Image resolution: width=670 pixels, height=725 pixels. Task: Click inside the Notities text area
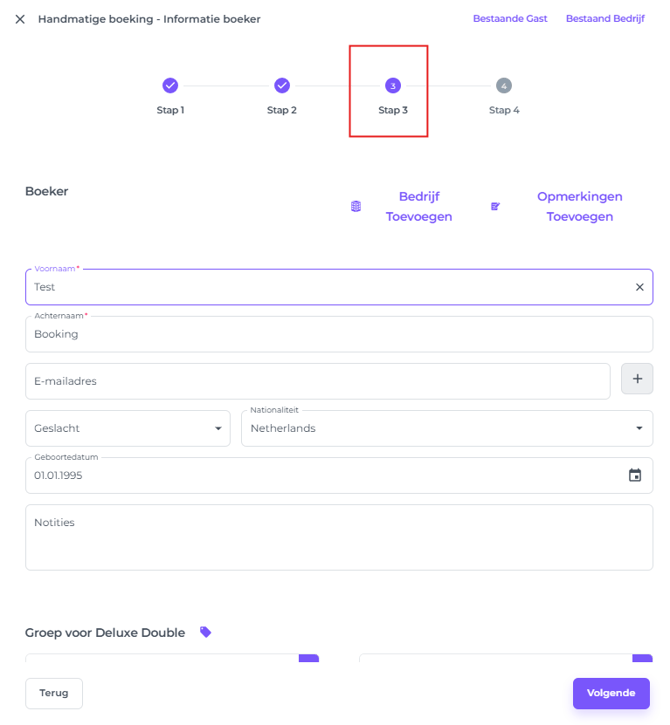[338, 537]
